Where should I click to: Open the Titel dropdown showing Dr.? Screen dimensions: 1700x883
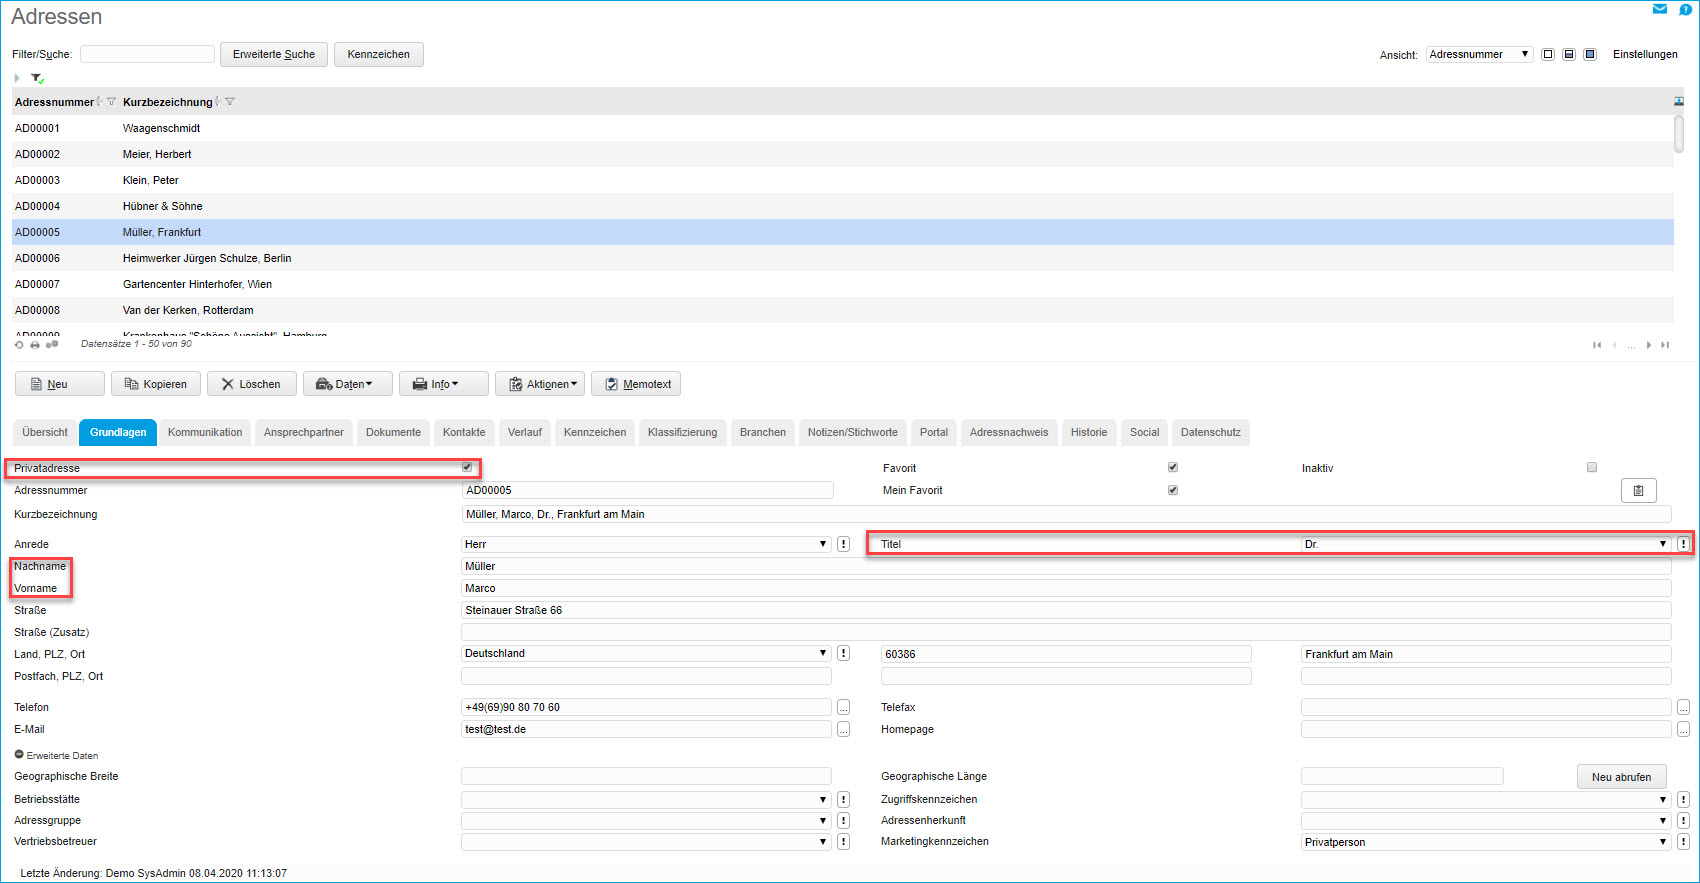coord(1486,544)
